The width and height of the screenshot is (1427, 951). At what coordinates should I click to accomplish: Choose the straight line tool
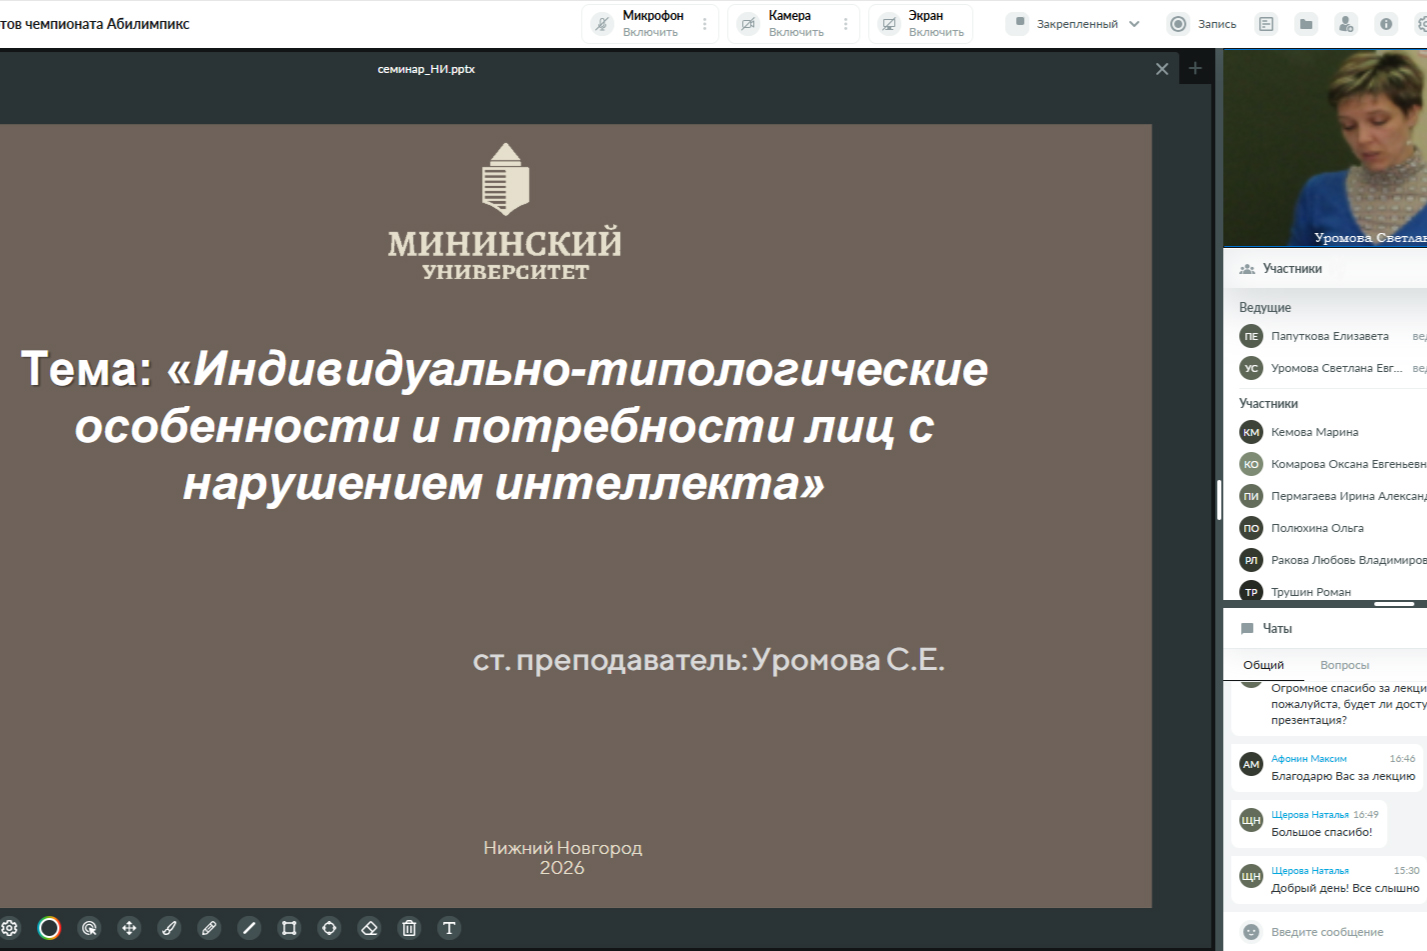(249, 928)
